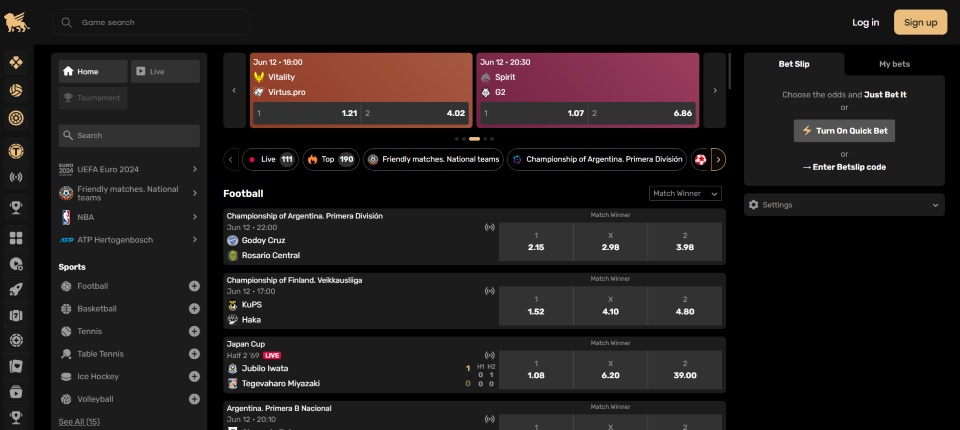This screenshot has height=430, width=960.
Task: Open the four-squares grid icon in rail
Action: 16,238
